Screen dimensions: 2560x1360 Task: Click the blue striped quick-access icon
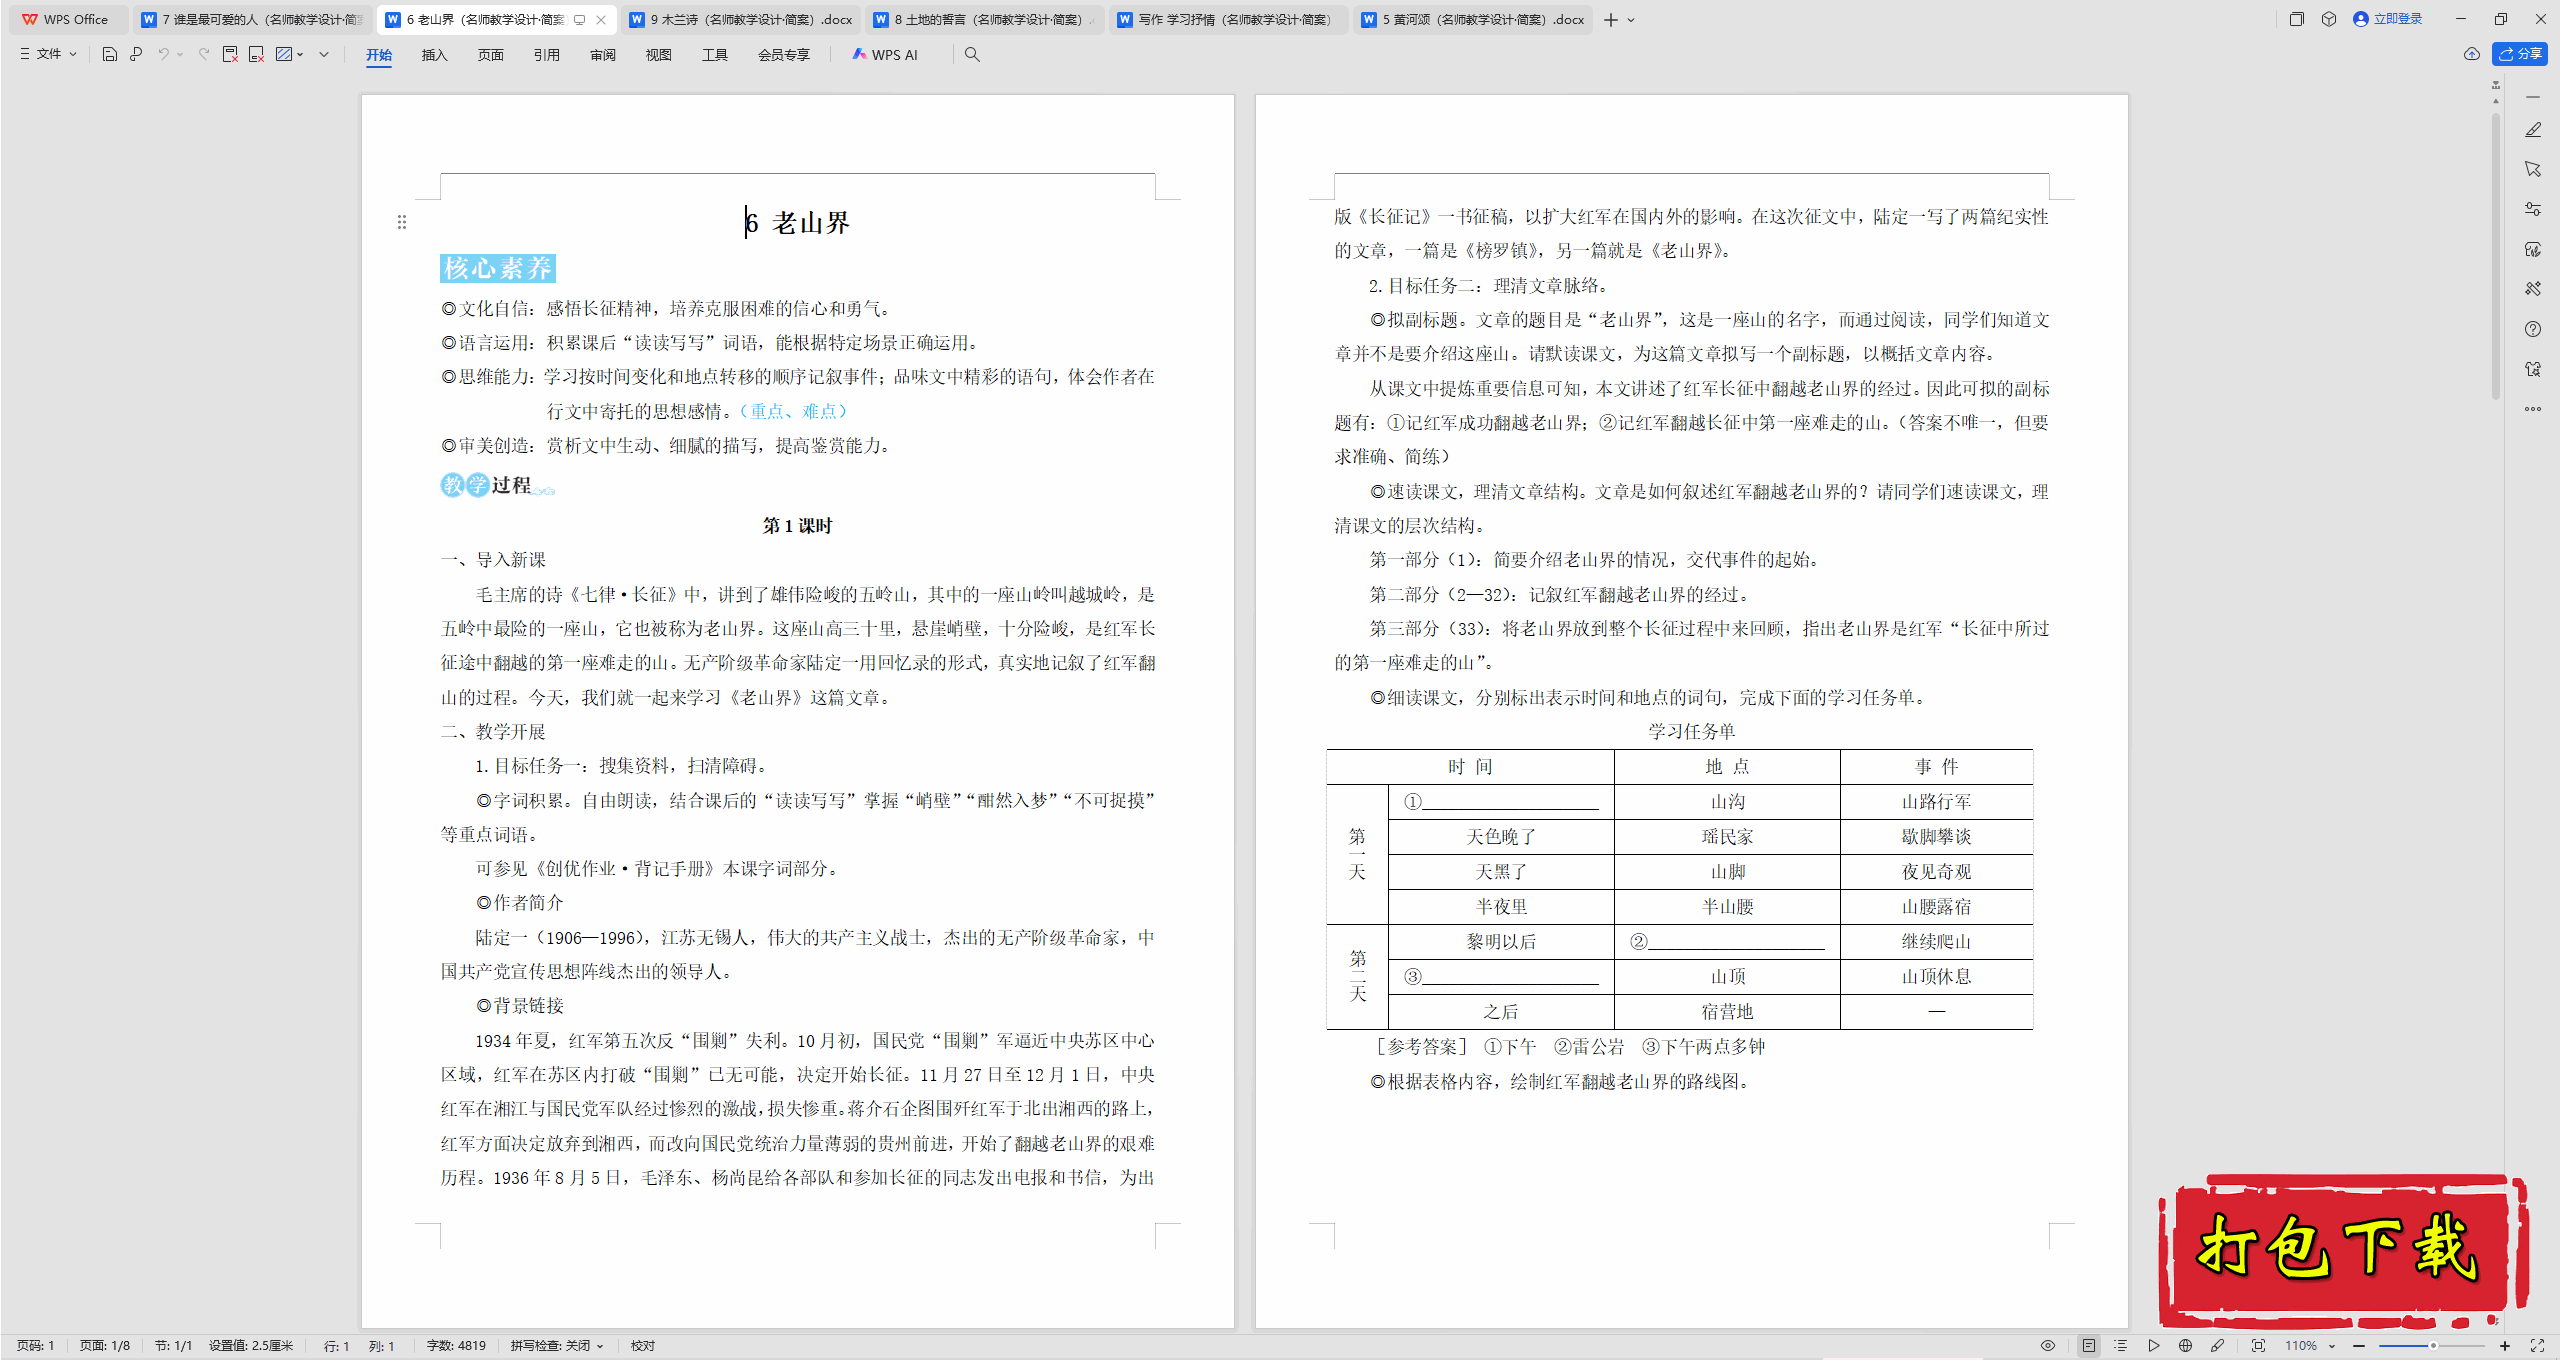284,55
